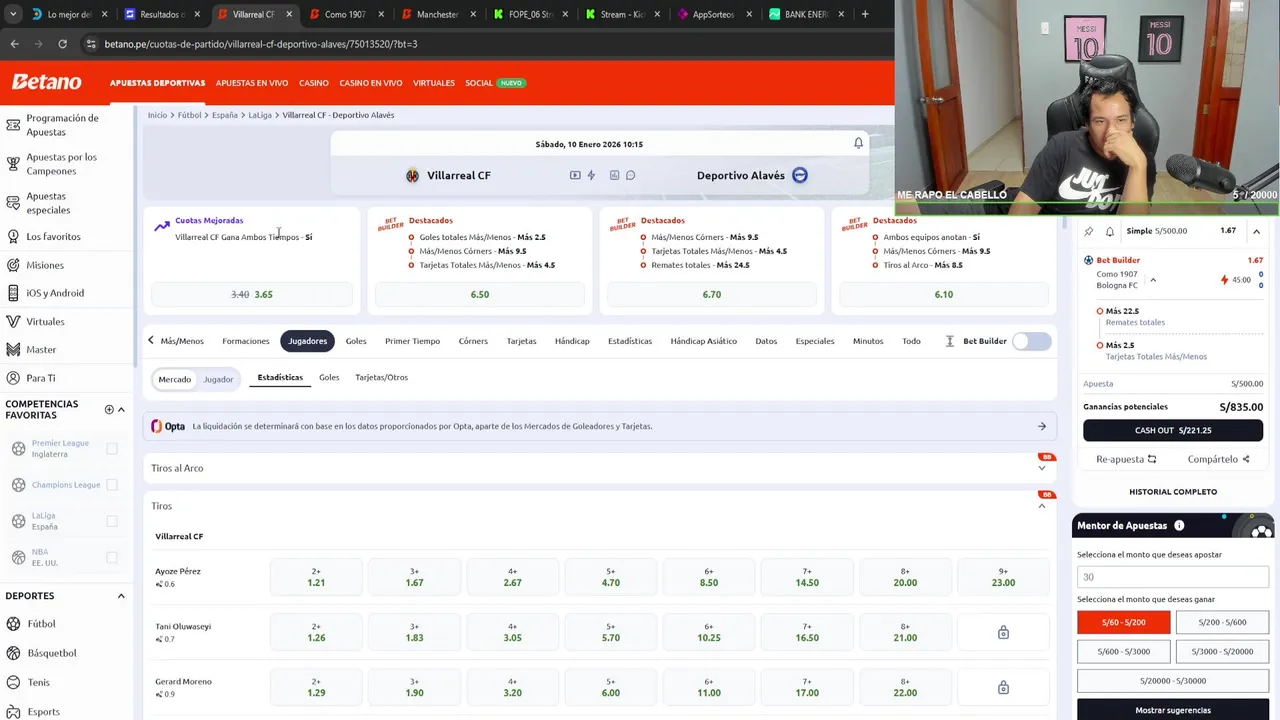1280x720 pixels.
Task: Open the Hándicap Asiático tab
Action: pyautogui.click(x=703, y=341)
